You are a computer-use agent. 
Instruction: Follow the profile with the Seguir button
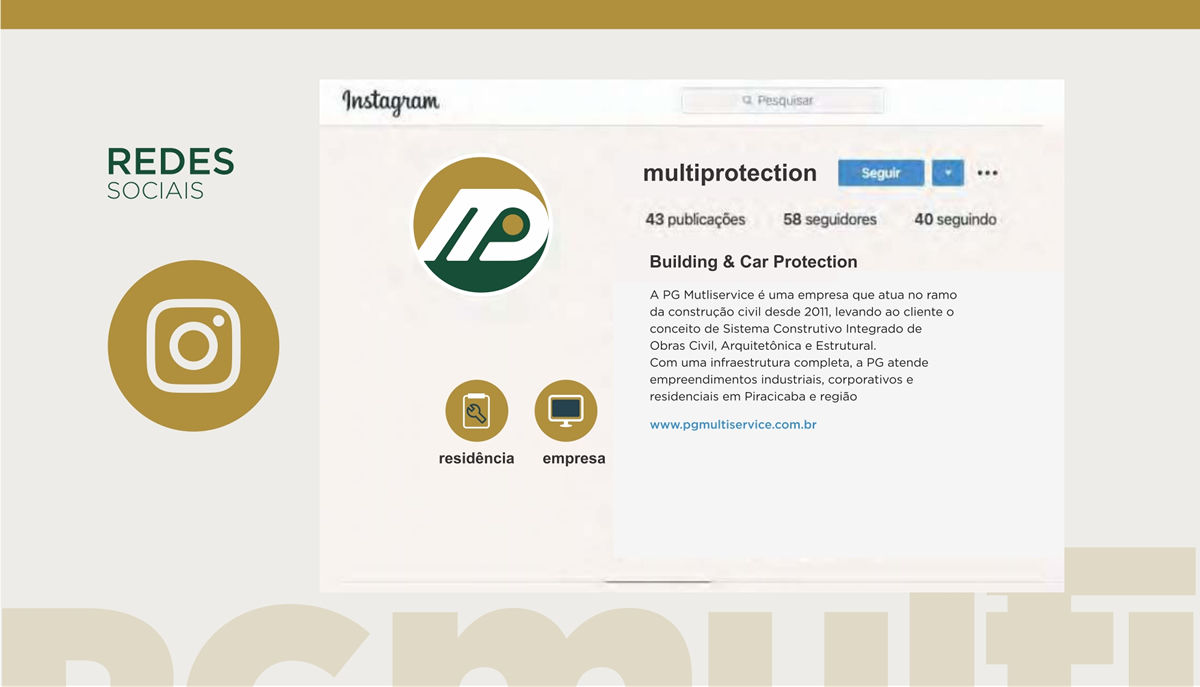pyautogui.click(x=881, y=173)
